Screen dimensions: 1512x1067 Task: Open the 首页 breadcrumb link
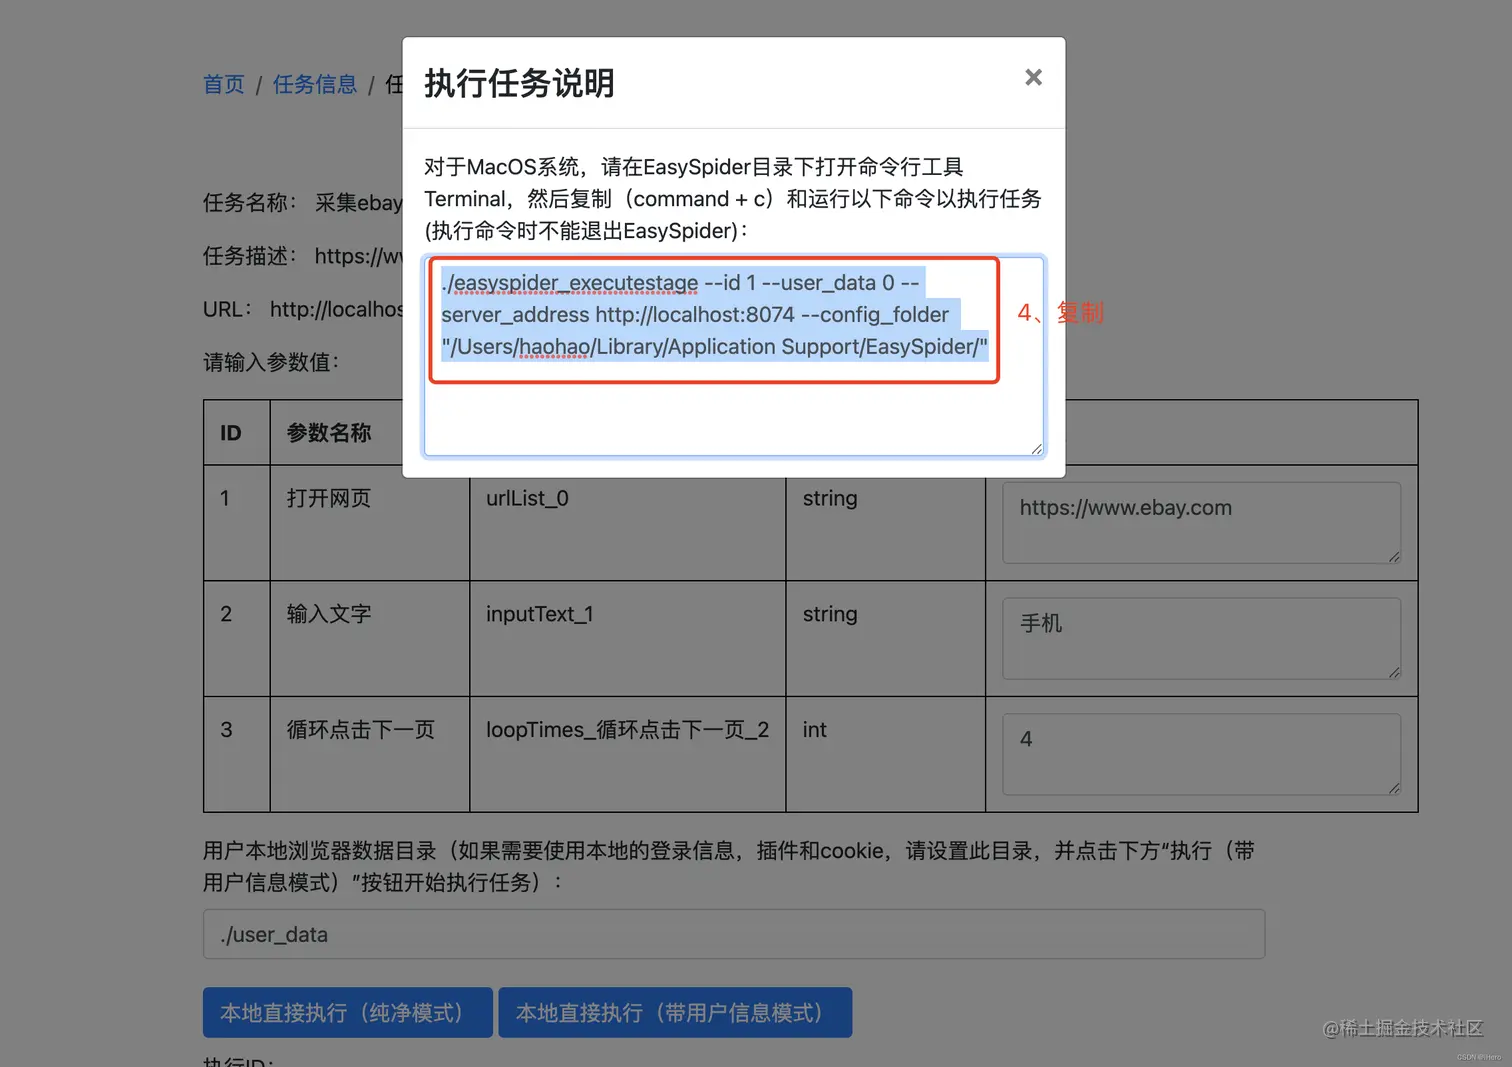[222, 84]
